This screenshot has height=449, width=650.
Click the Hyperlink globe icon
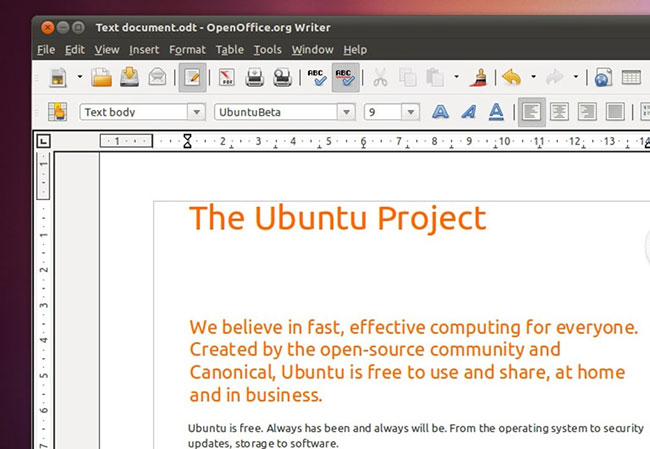click(x=603, y=78)
